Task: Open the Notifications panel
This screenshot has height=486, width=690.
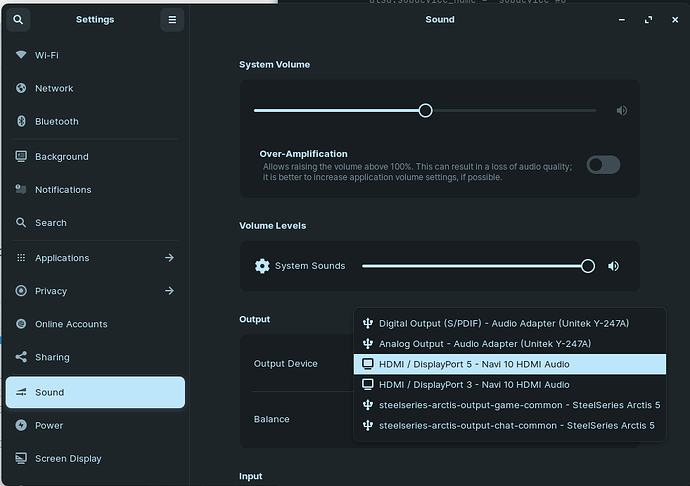Action: tap(95, 189)
